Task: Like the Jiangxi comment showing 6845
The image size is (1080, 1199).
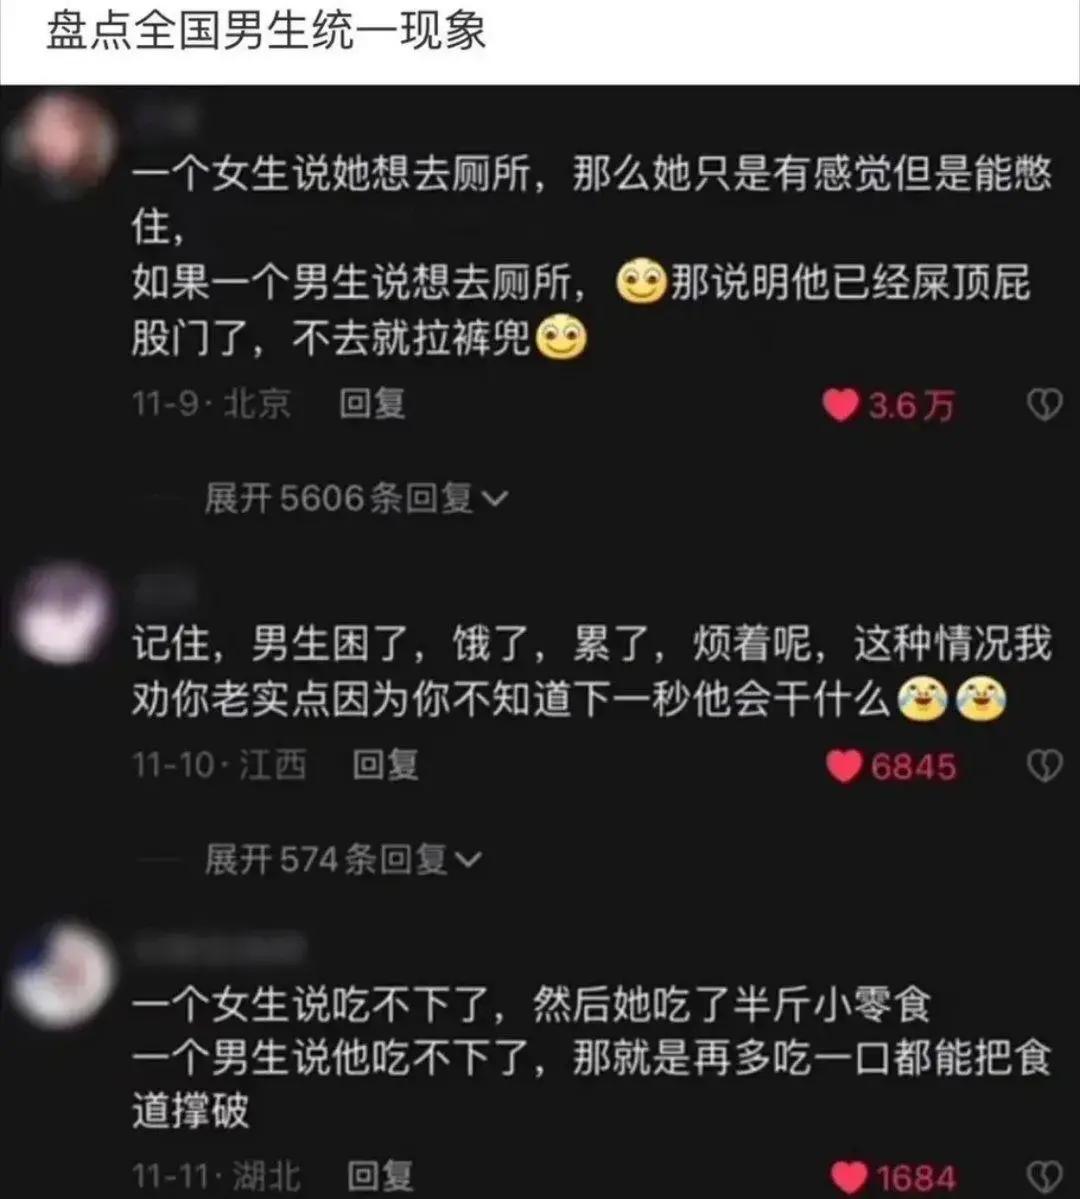Action: point(844,766)
